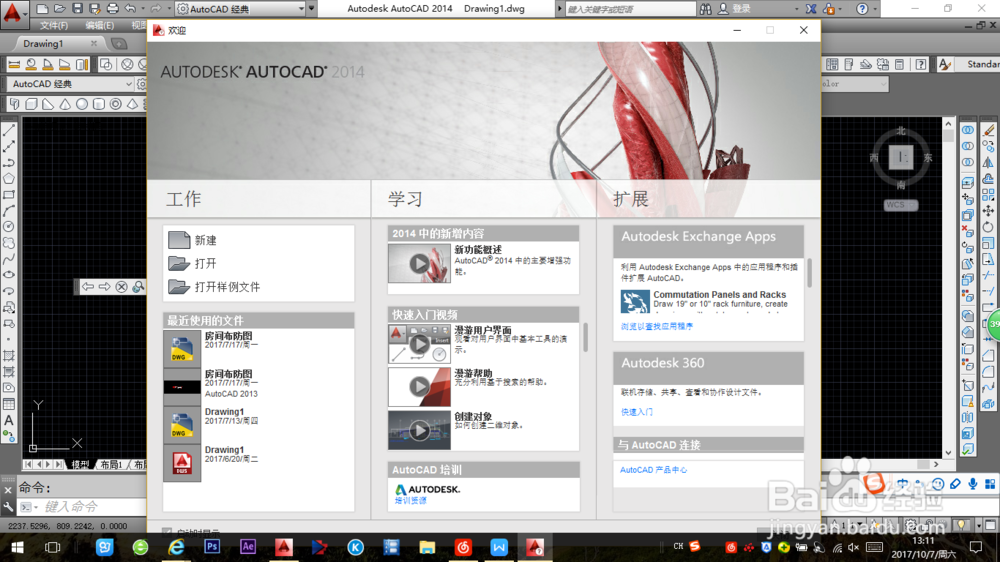The width and height of the screenshot is (1000, 562).
Task: Play the 漫游用户界面 video thumbnail
Action: click(x=419, y=344)
